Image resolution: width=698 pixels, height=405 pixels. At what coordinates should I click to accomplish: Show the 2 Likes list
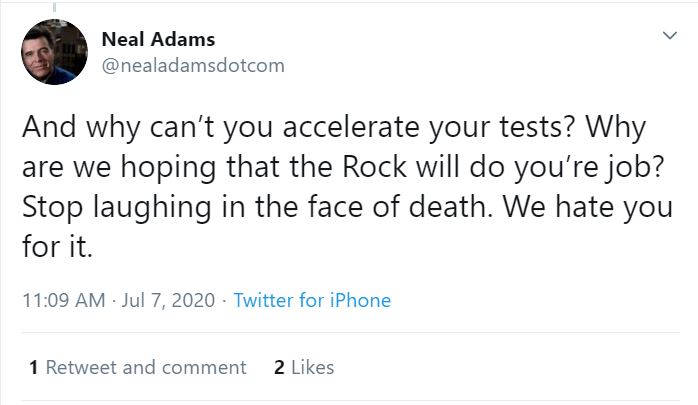tap(304, 367)
